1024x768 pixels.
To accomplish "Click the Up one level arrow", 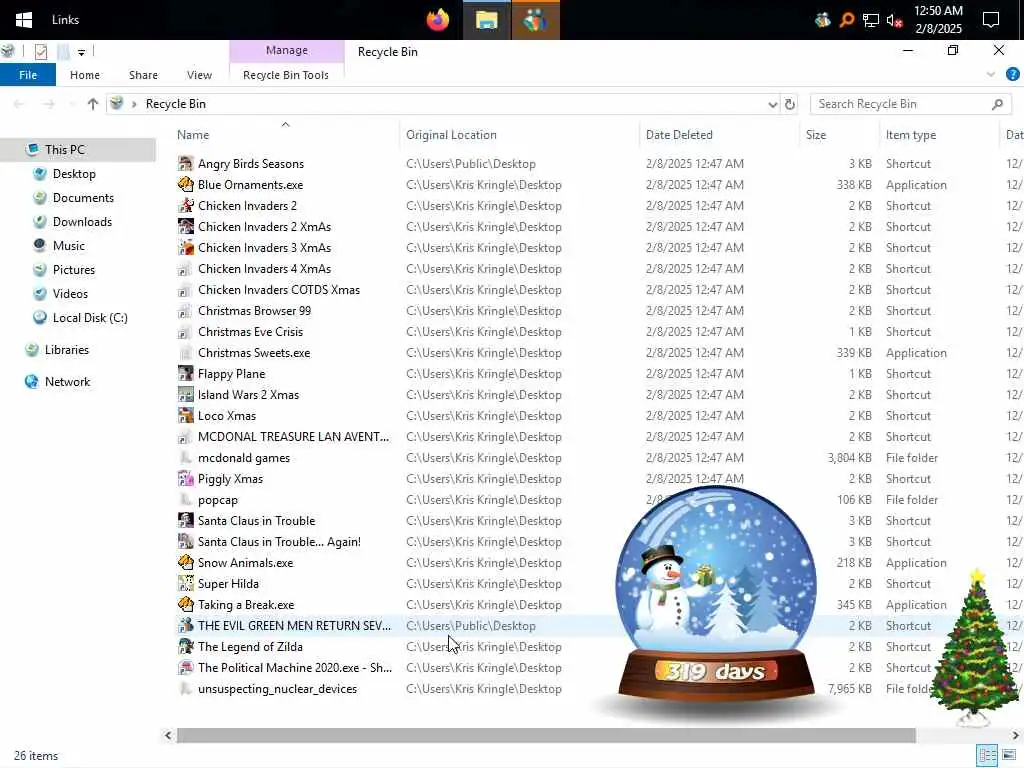I will click(x=93, y=104).
